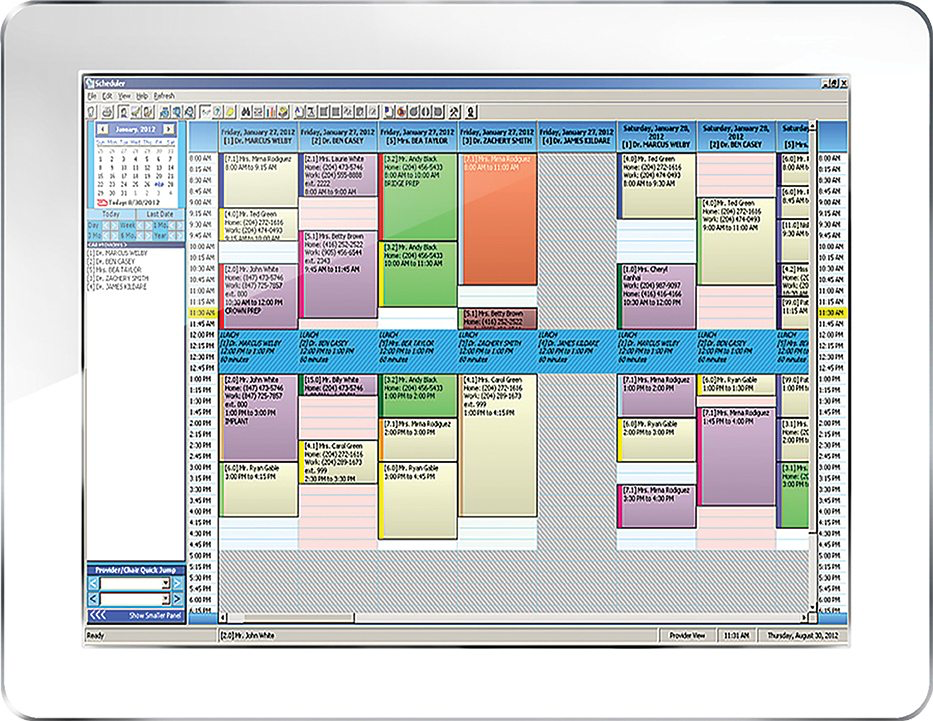Click the Refresh menu item
This screenshot has width=933, height=721.
164,96
